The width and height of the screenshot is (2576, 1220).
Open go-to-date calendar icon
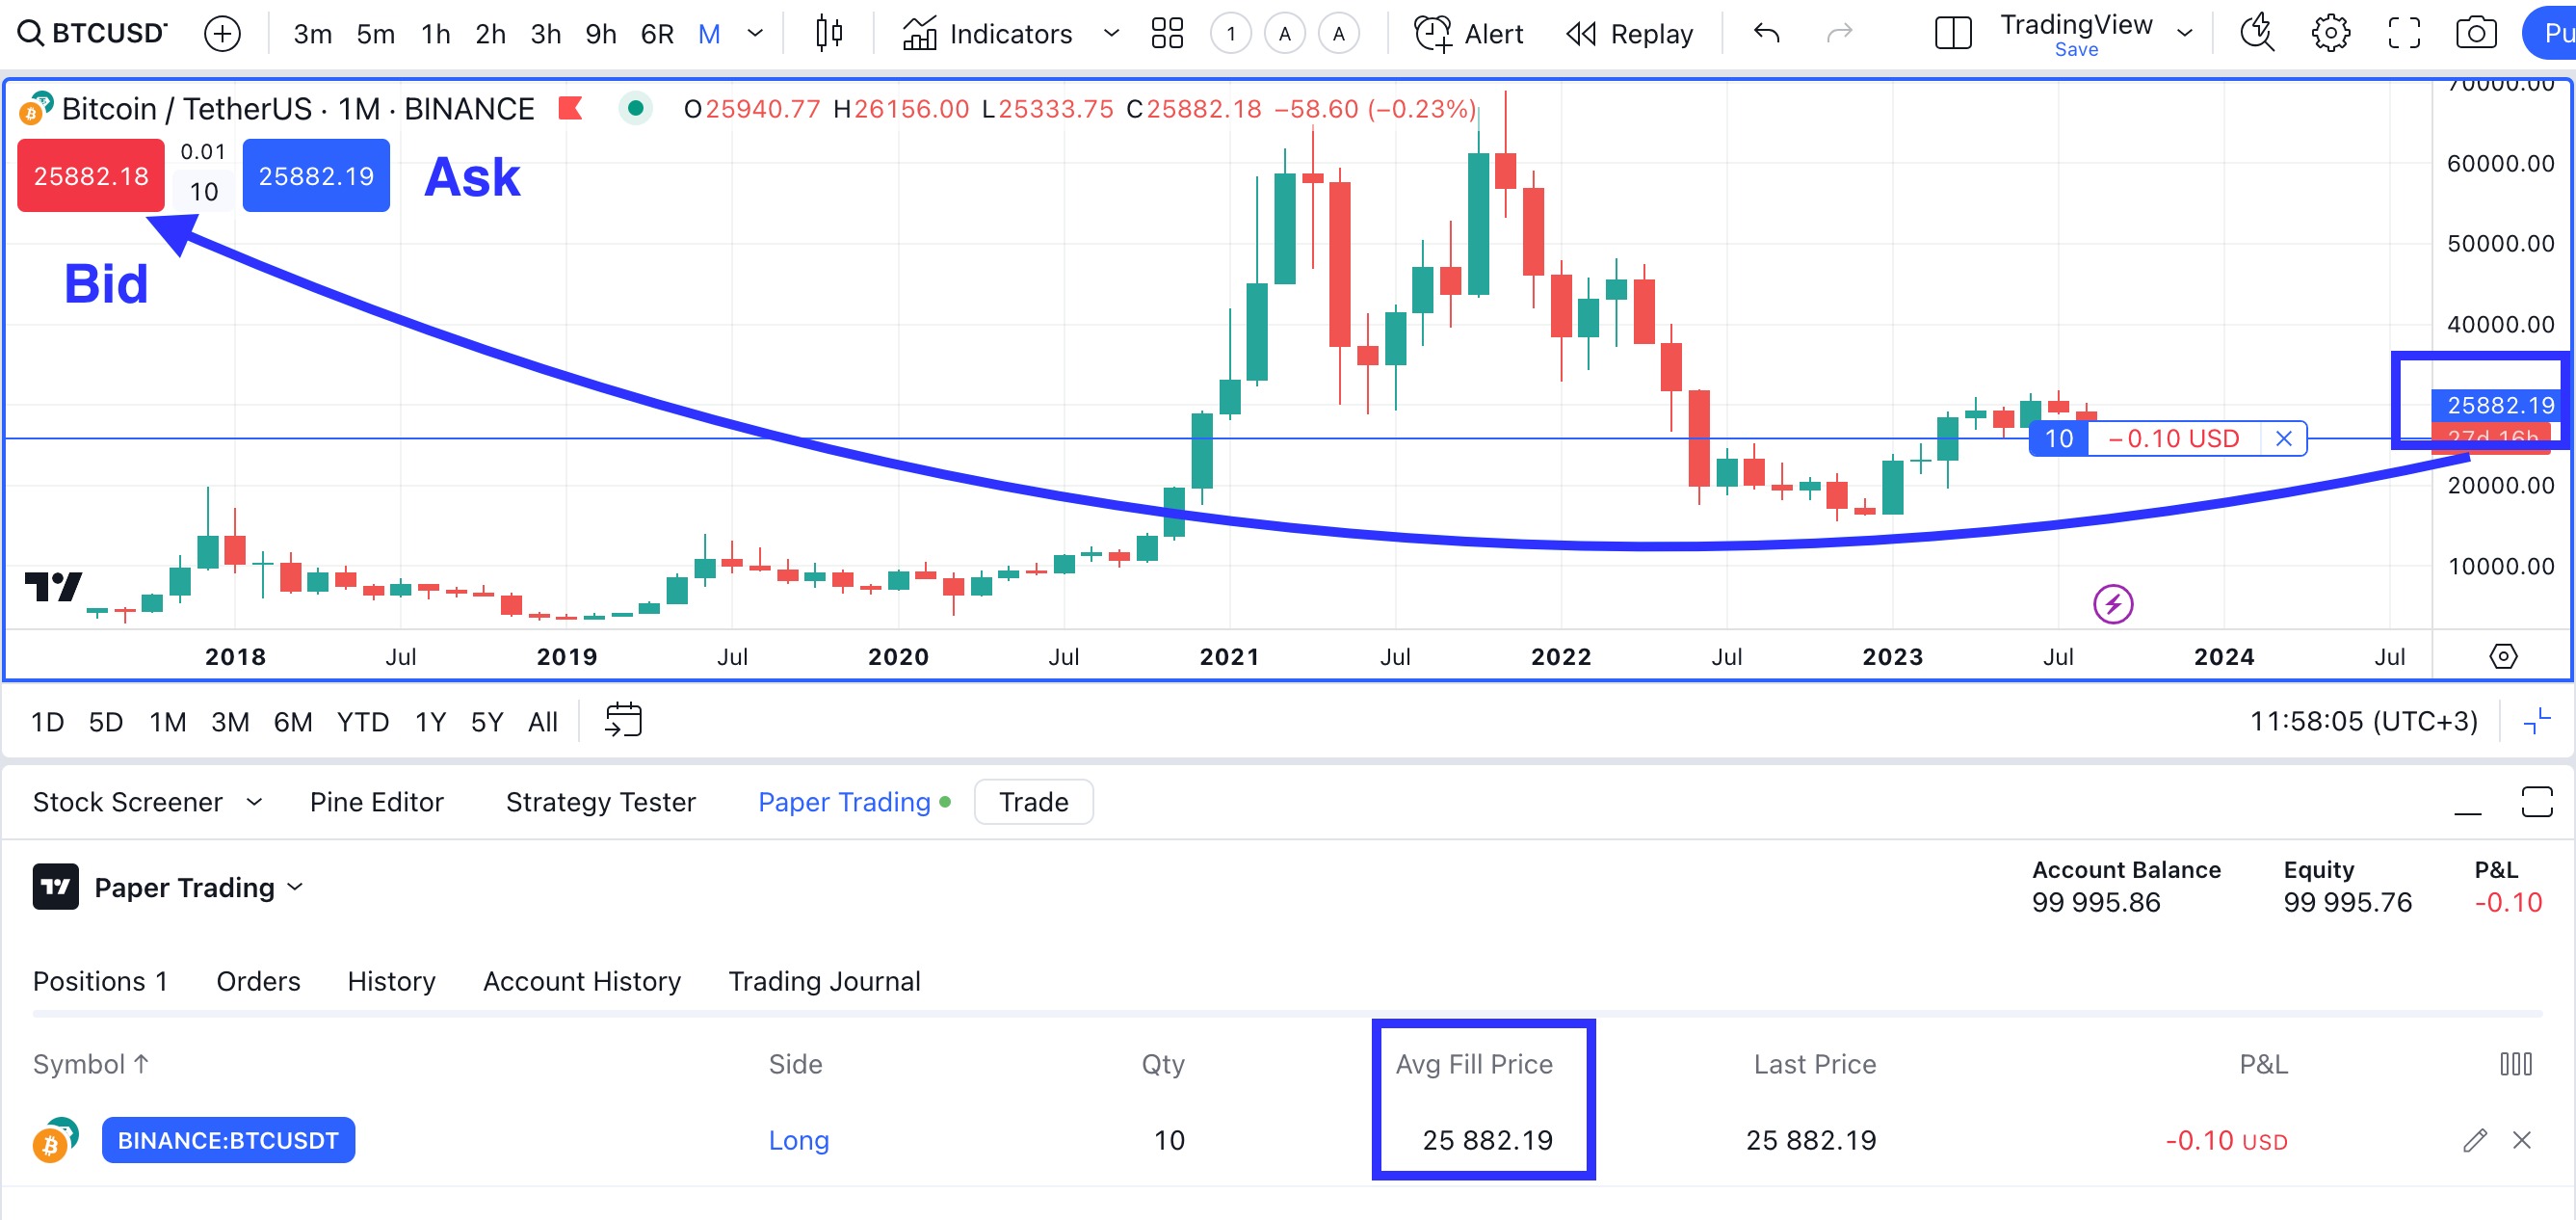click(624, 720)
